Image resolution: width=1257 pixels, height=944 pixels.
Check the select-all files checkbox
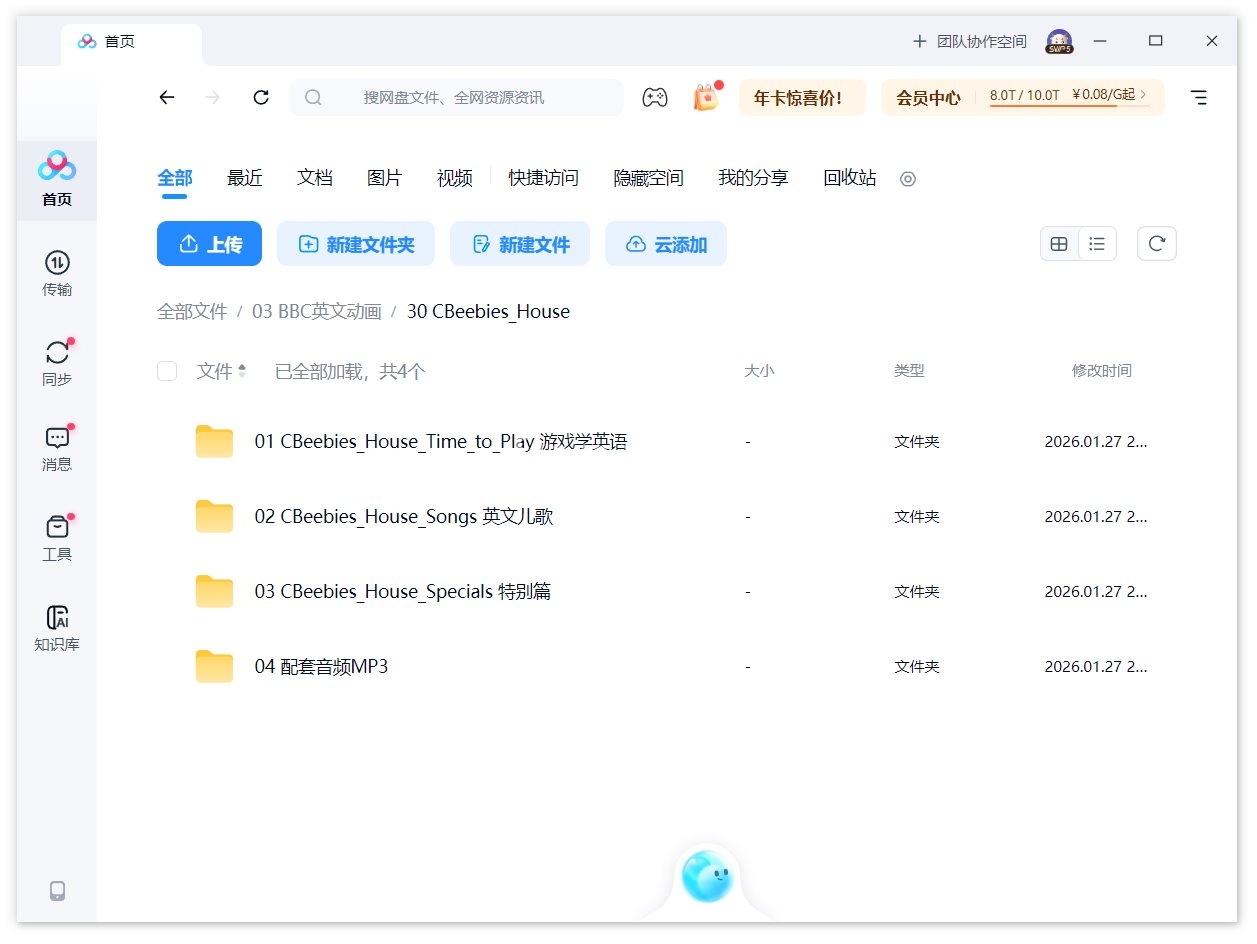coord(167,370)
